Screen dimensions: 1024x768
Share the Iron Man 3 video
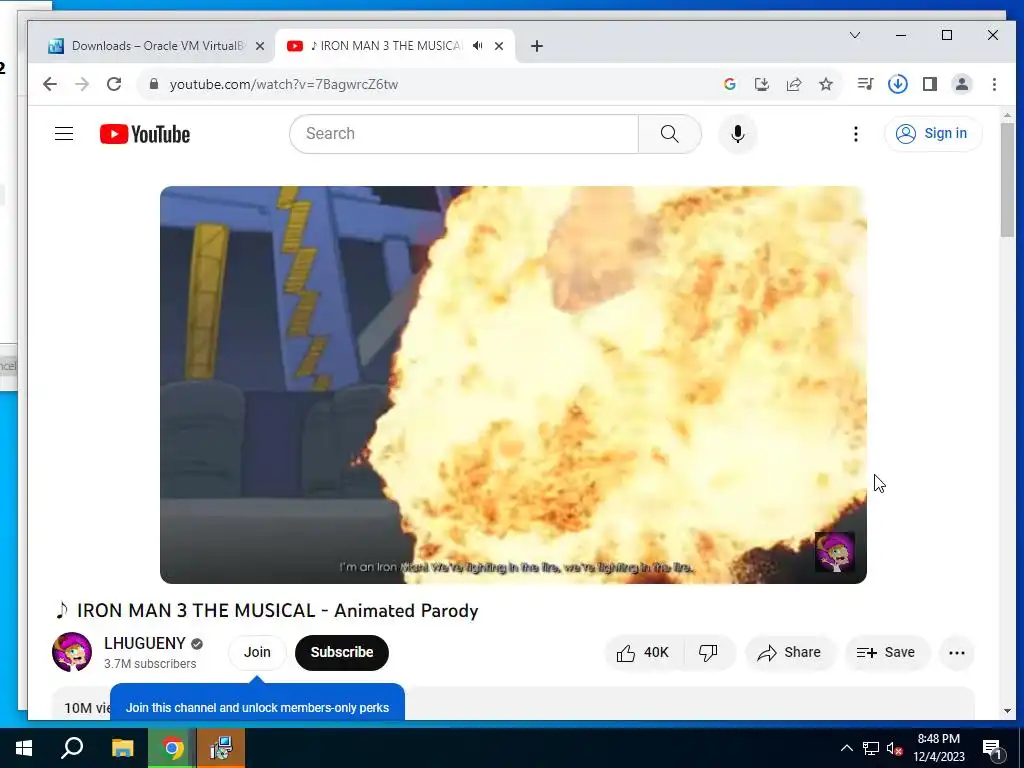point(789,652)
